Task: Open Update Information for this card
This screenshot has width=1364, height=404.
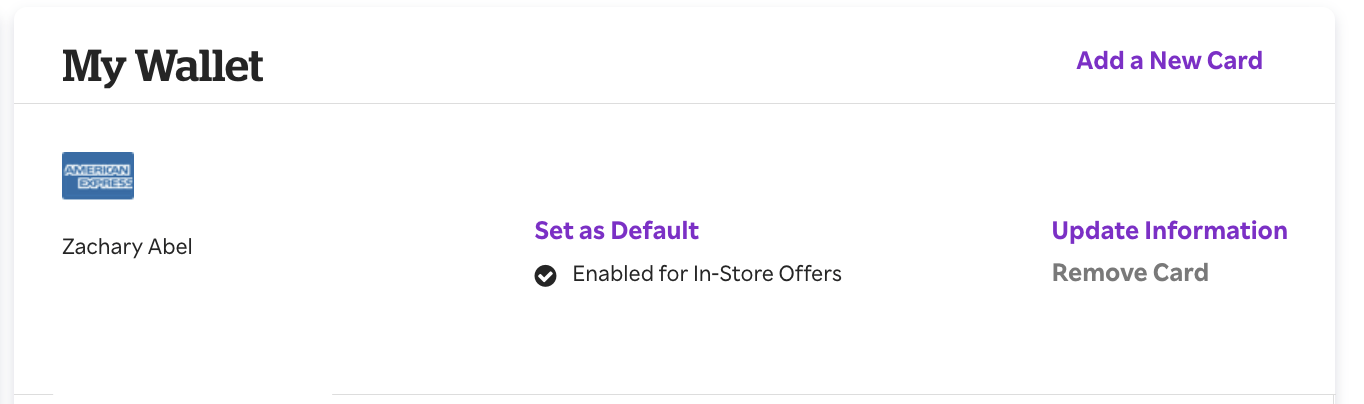Action: coord(1169,231)
